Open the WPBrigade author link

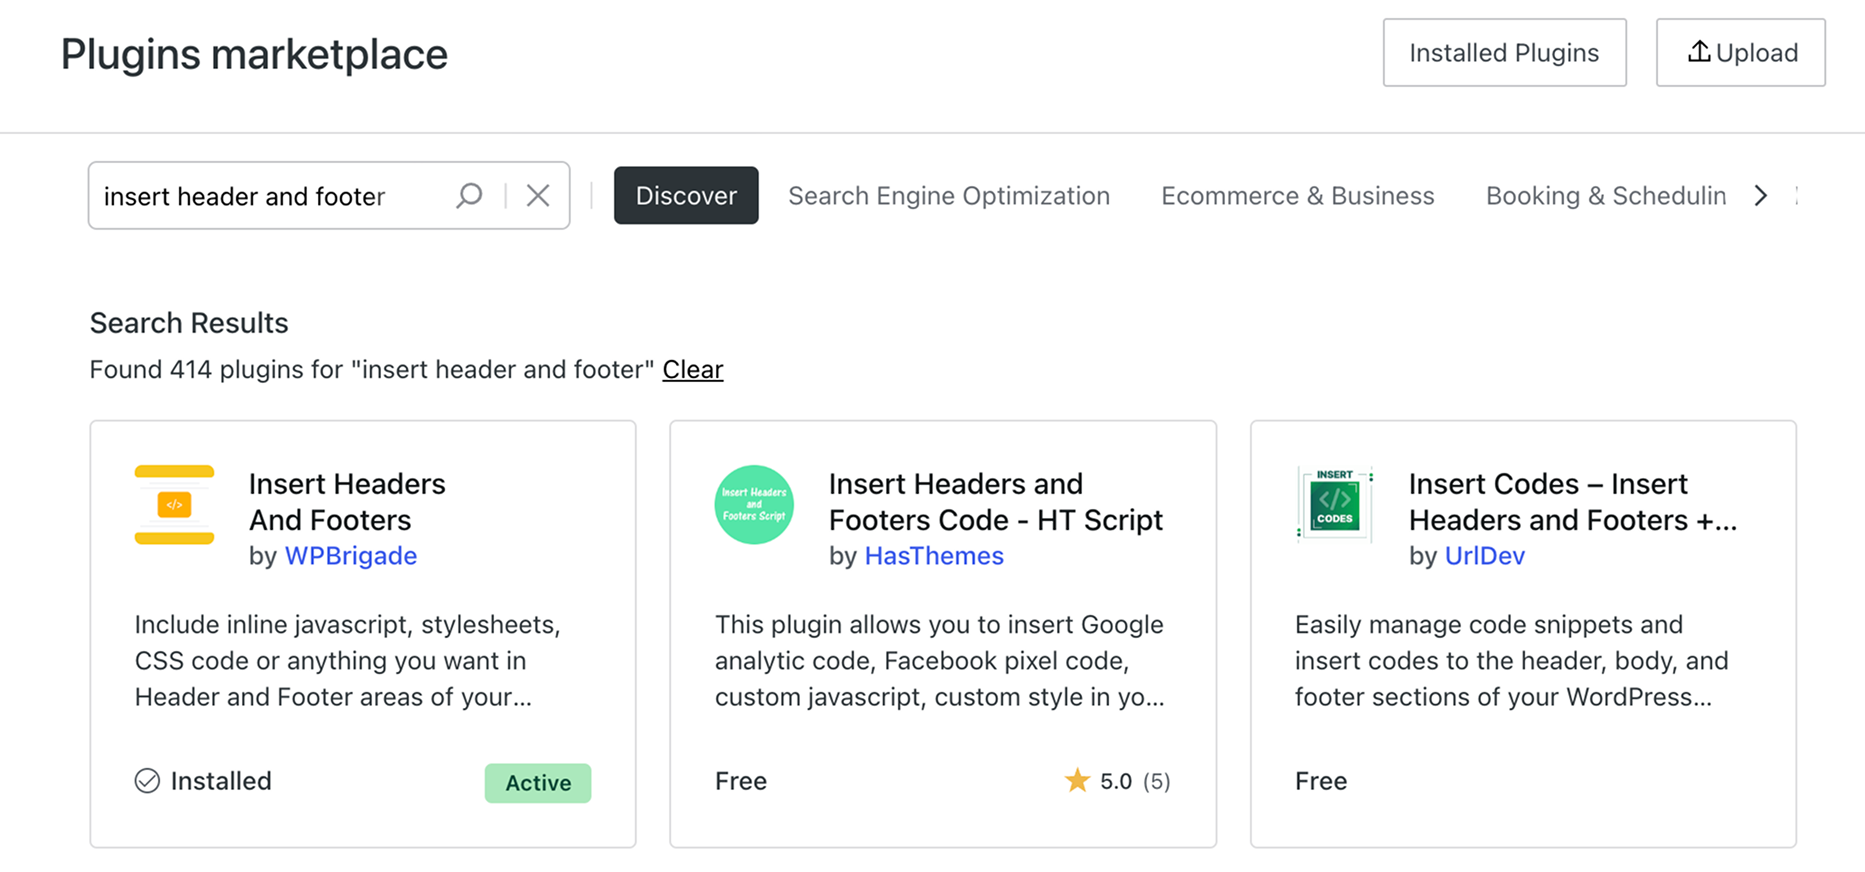(x=350, y=556)
